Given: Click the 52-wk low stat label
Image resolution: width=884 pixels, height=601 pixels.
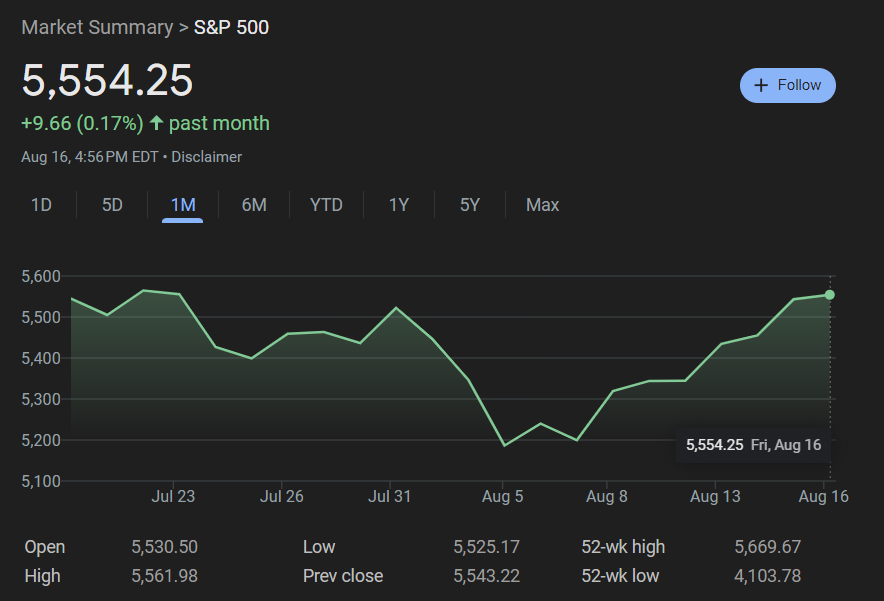Looking at the screenshot, I should coord(620,576).
